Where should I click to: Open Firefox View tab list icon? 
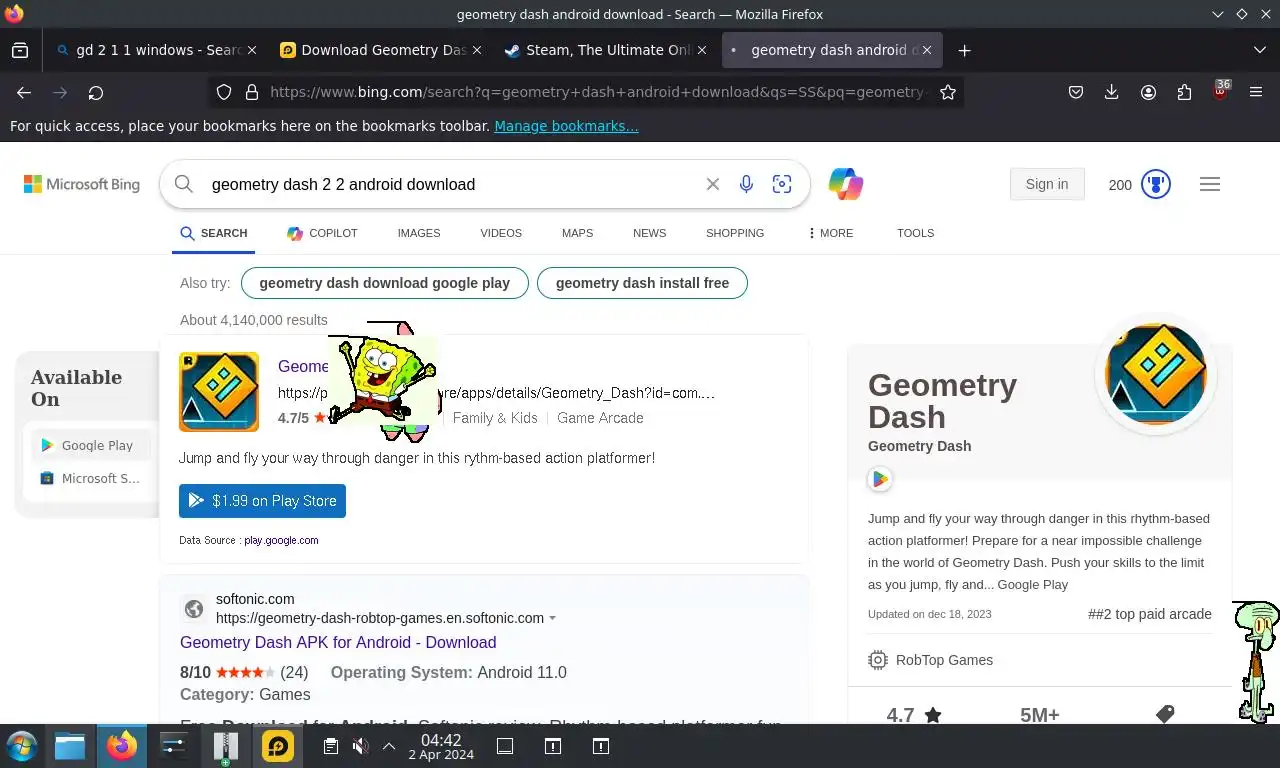point(20,50)
